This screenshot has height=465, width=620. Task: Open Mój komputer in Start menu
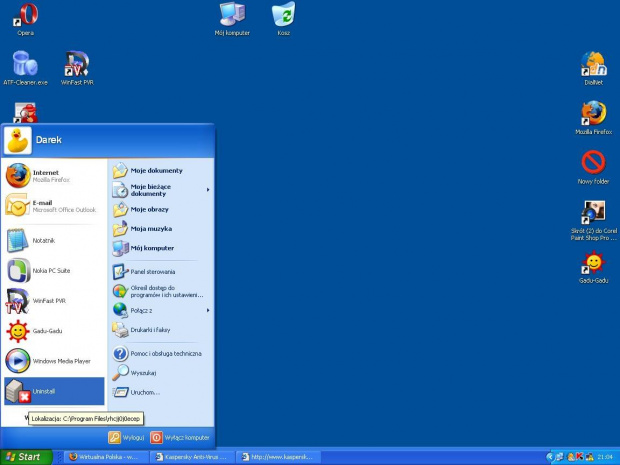point(161,248)
